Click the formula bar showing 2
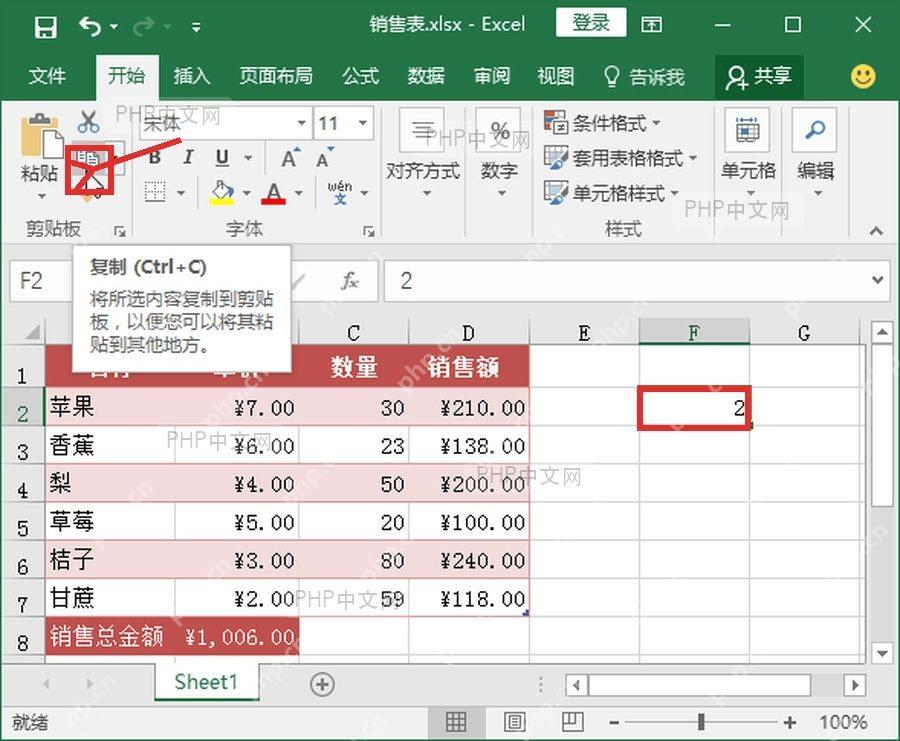This screenshot has height=741, width=900. (x=626, y=281)
